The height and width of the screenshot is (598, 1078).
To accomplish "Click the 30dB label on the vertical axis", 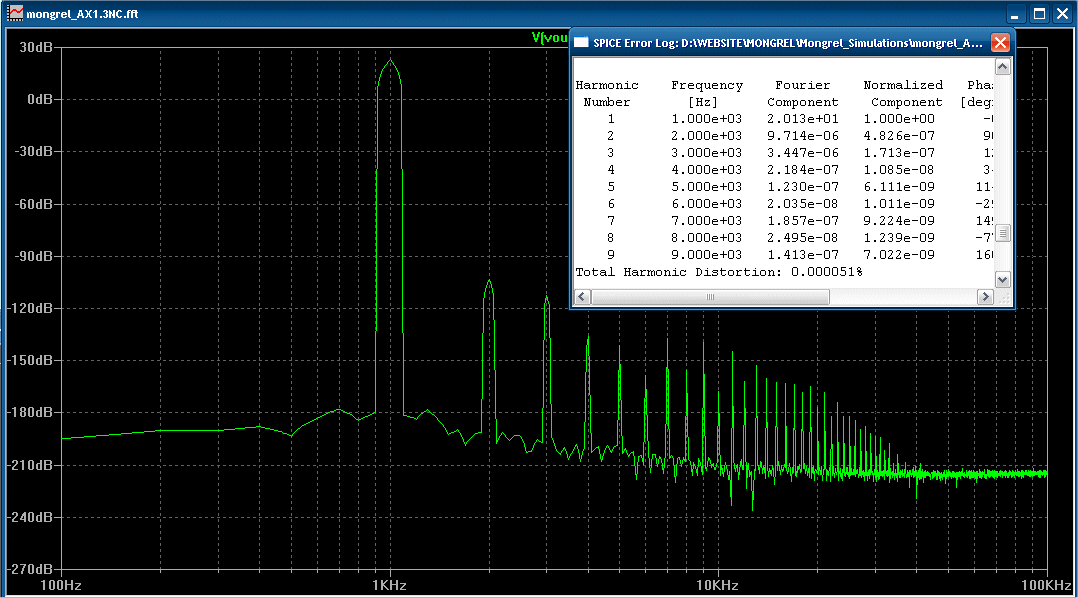I will coord(35,47).
